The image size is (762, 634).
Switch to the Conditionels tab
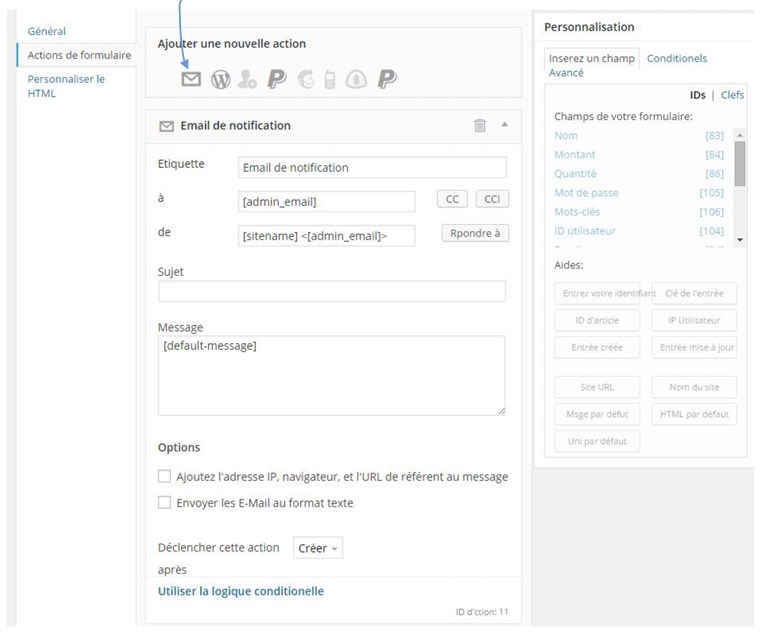coord(676,58)
